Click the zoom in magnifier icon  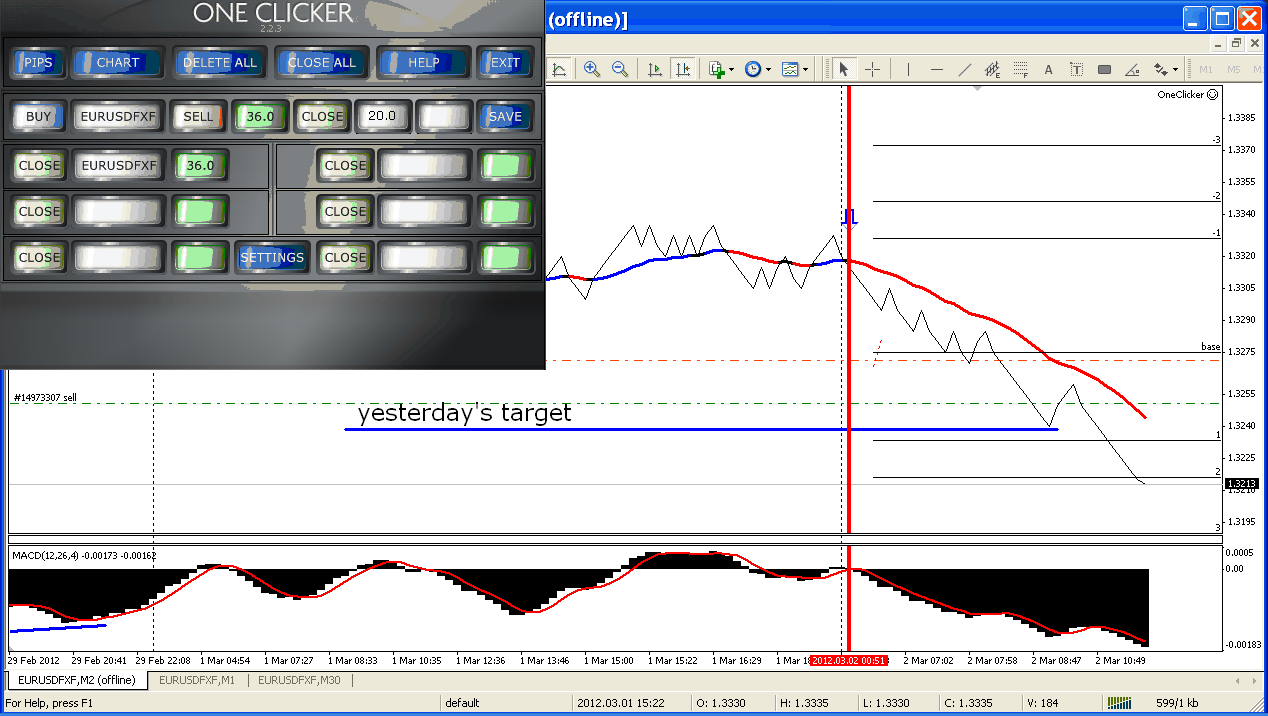pyautogui.click(x=592, y=69)
